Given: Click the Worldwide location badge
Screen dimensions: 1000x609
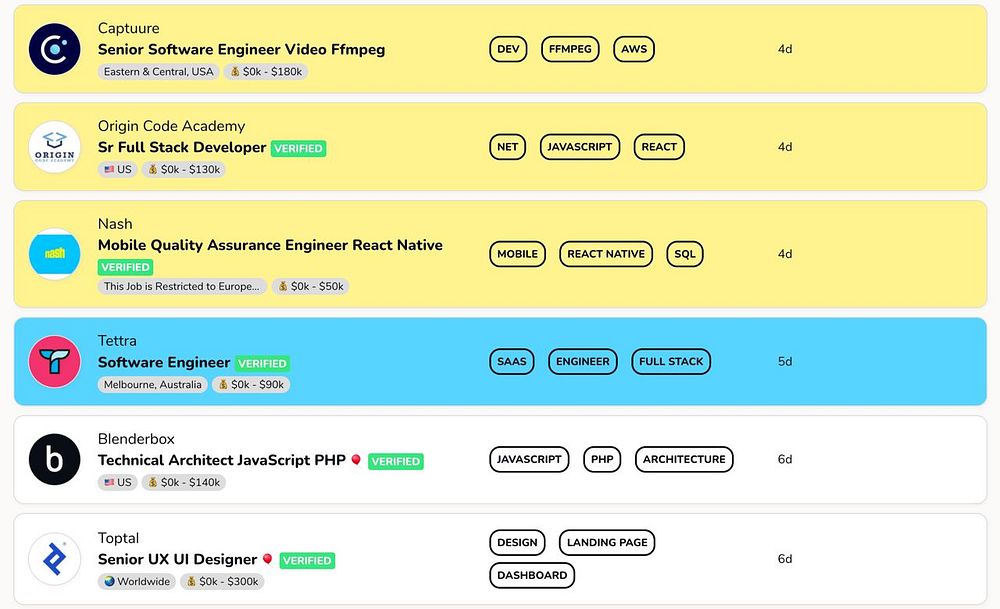Looking at the screenshot, I should click(x=137, y=581).
